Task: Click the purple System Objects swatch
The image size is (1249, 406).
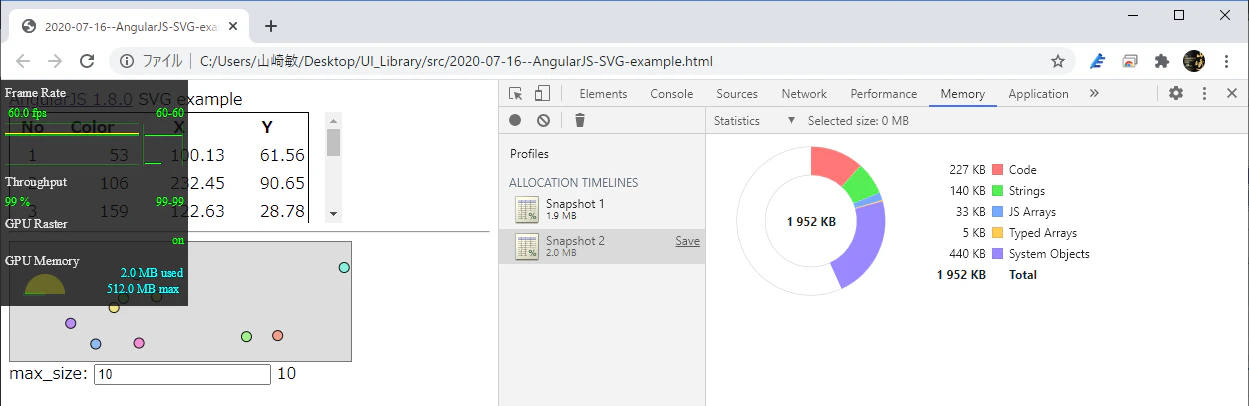Action: [997, 254]
